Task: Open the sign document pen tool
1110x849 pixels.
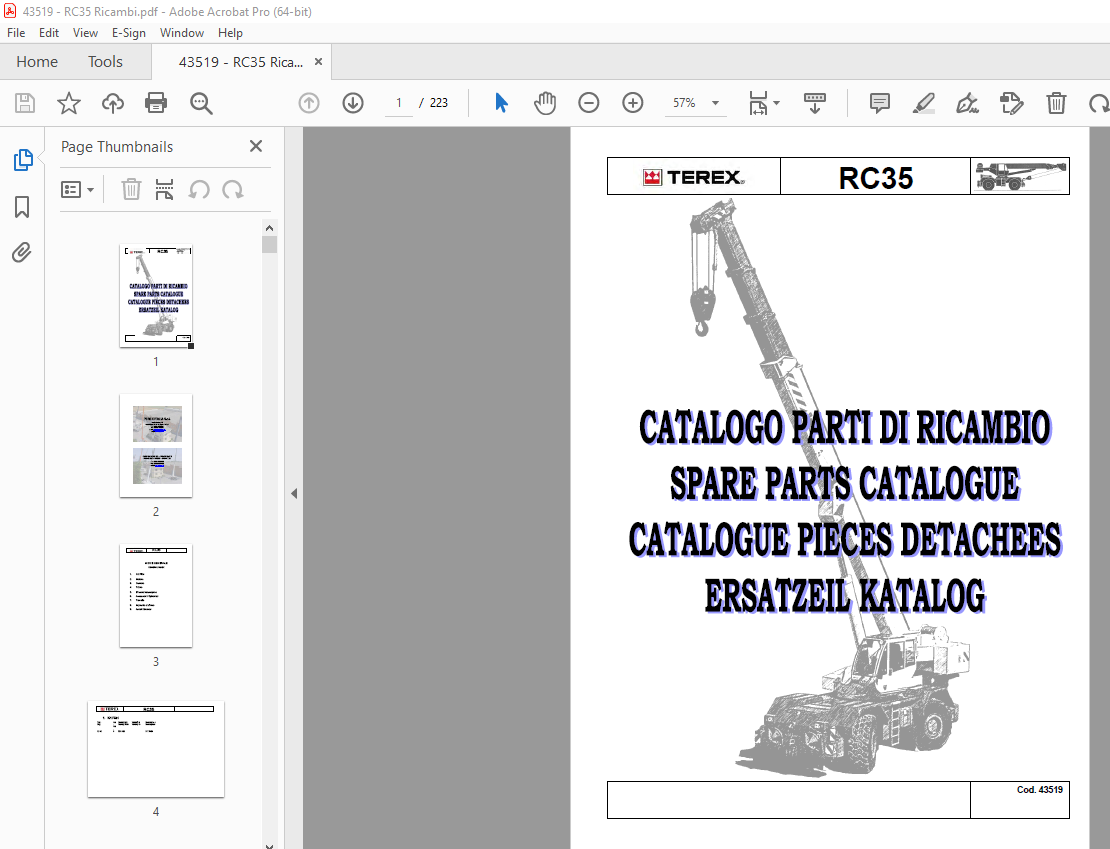Action: tap(967, 103)
